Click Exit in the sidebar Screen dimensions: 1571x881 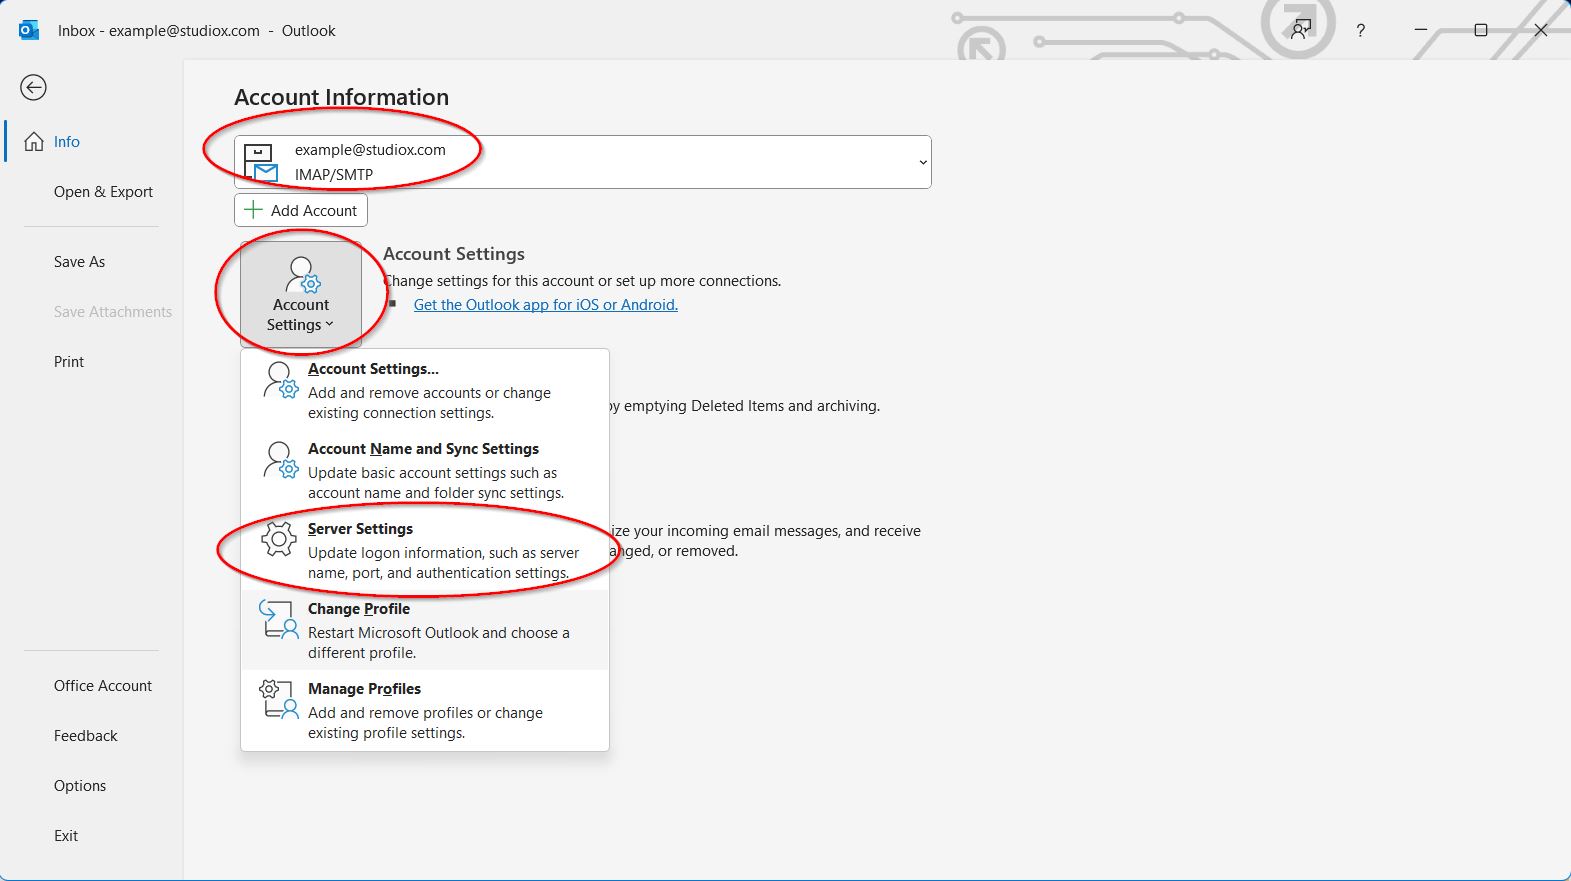[66, 836]
